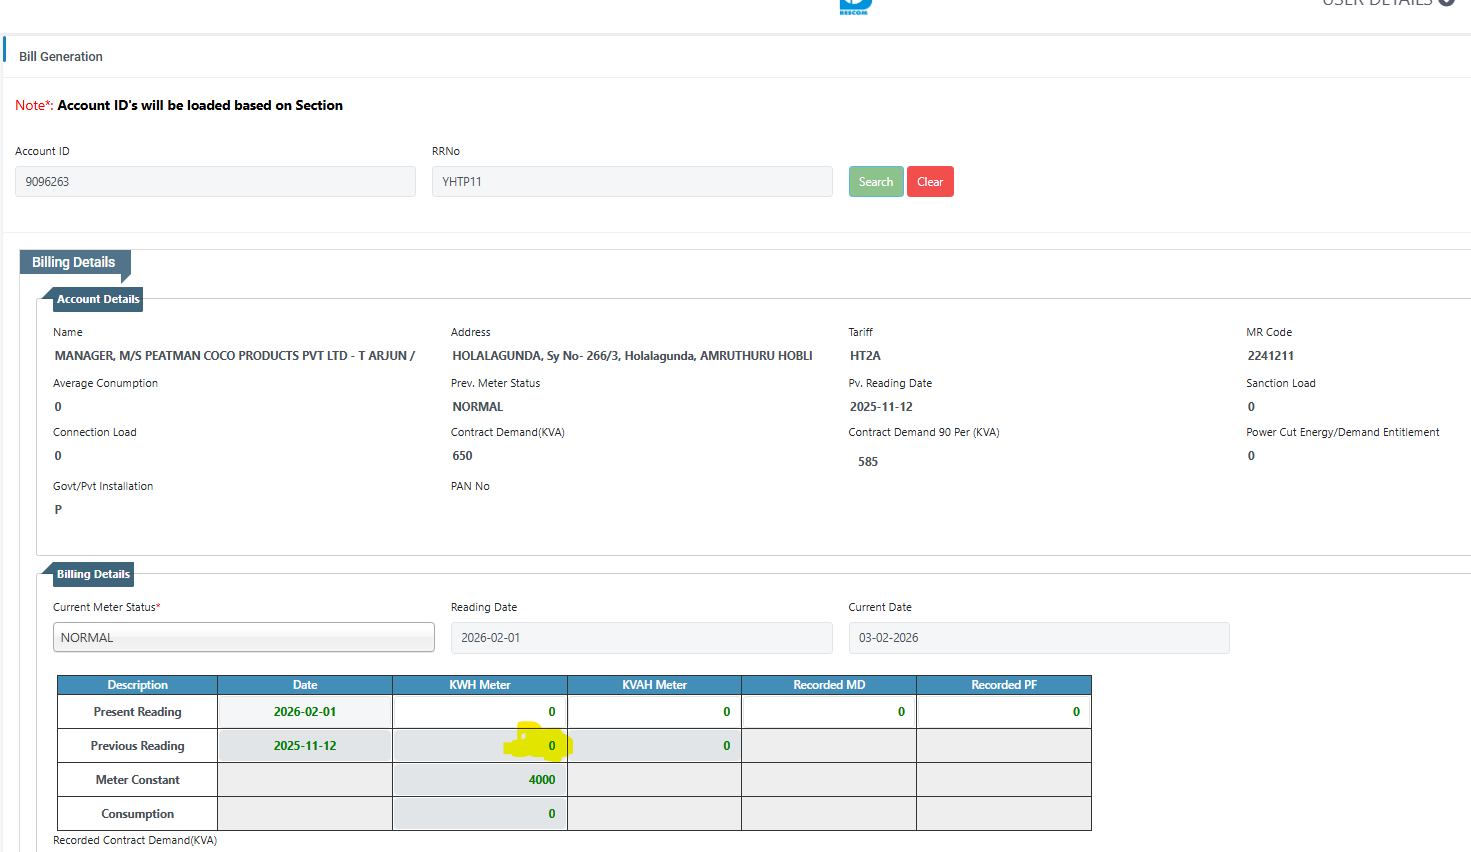Click the BESCOM logo at top
Image resolution: width=1471 pixels, height=852 pixels.
click(x=855, y=6)
